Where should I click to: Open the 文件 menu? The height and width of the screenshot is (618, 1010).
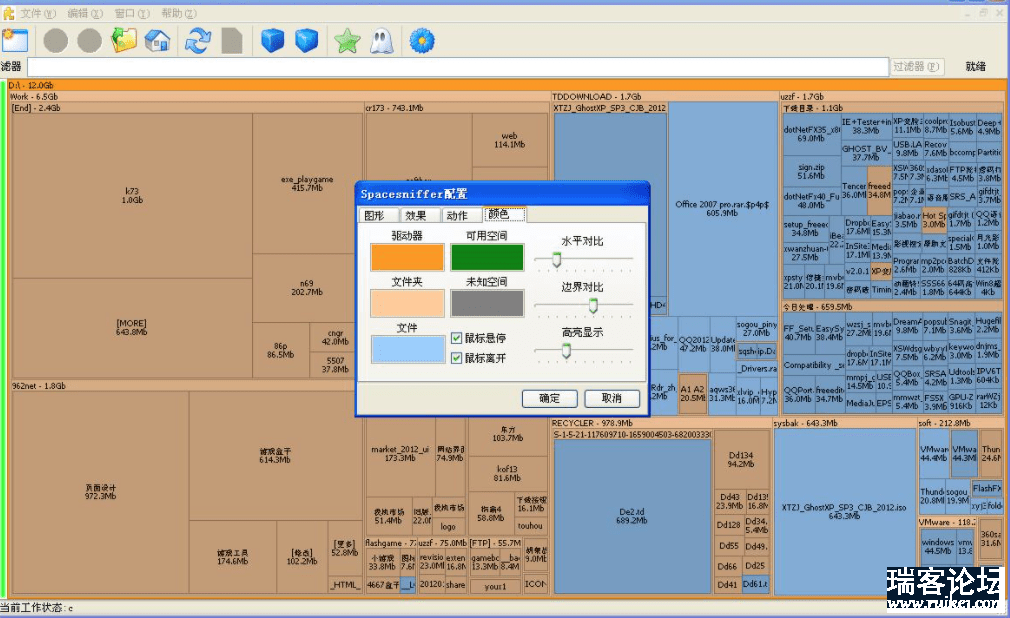pos(37,14)
